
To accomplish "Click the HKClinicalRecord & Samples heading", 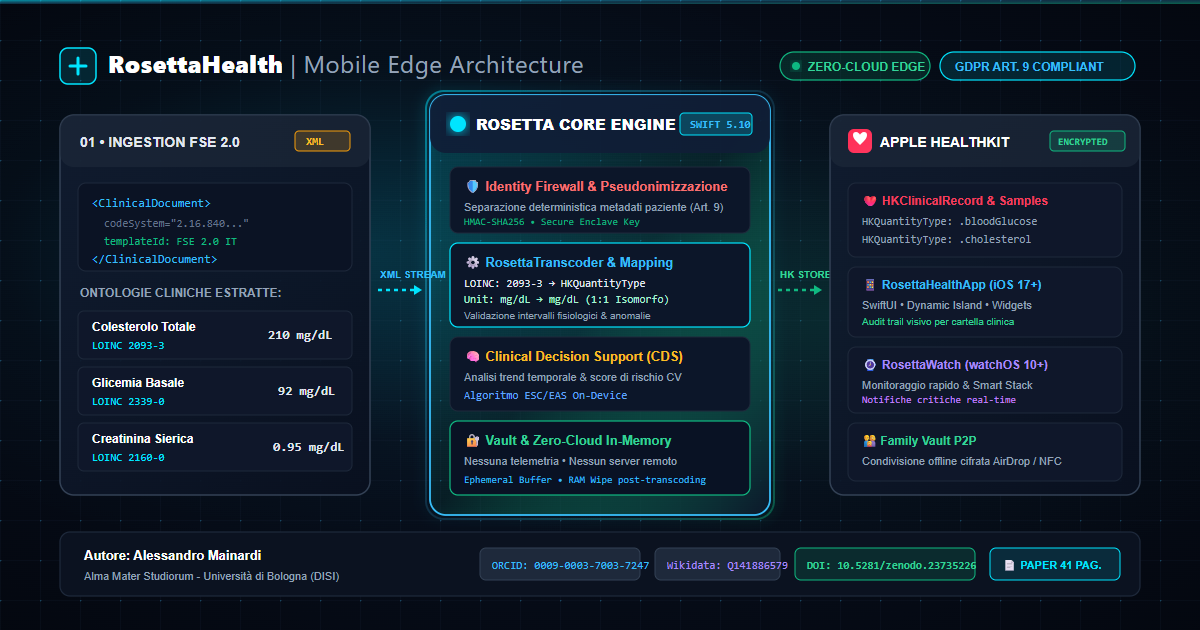I will (x=965, y=201).
